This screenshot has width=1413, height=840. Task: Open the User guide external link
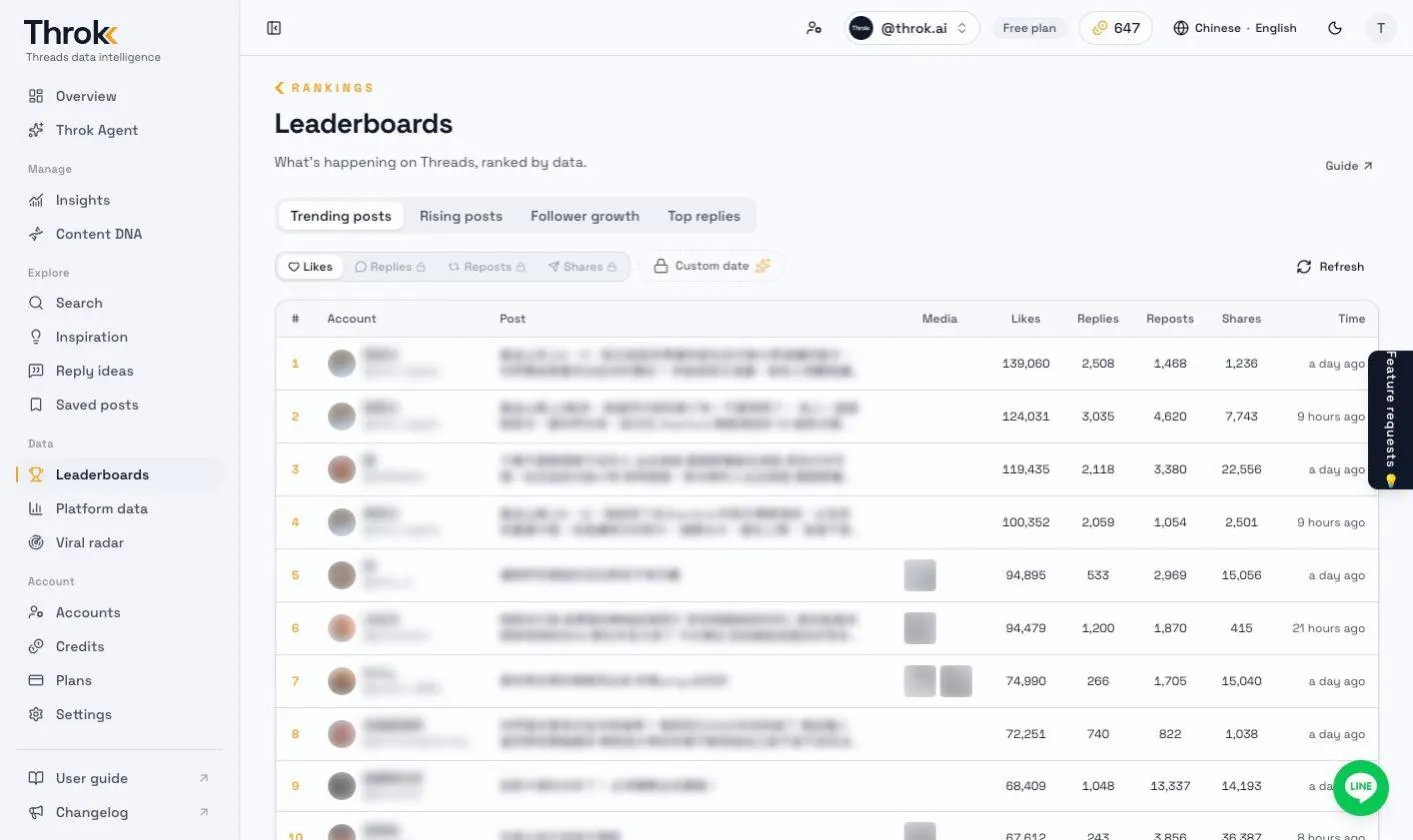point(120,778)
